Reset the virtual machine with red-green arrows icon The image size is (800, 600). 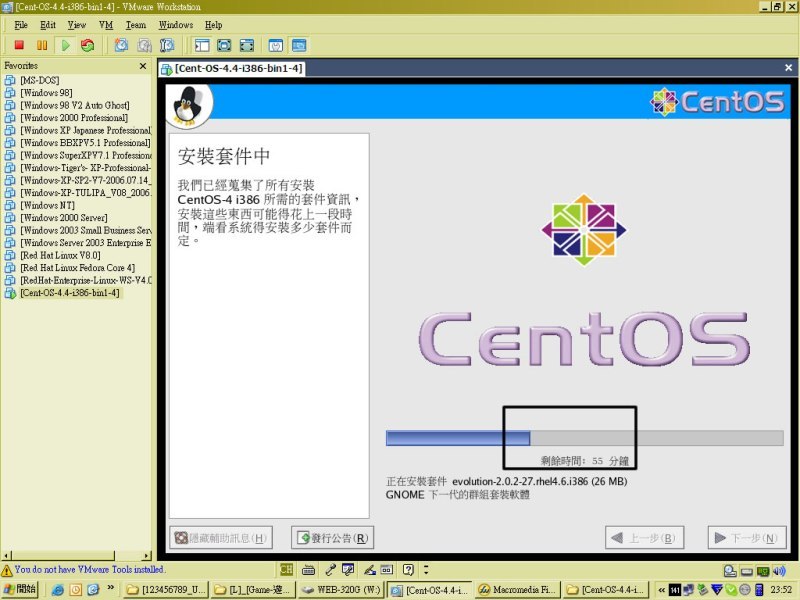[88, 45]
